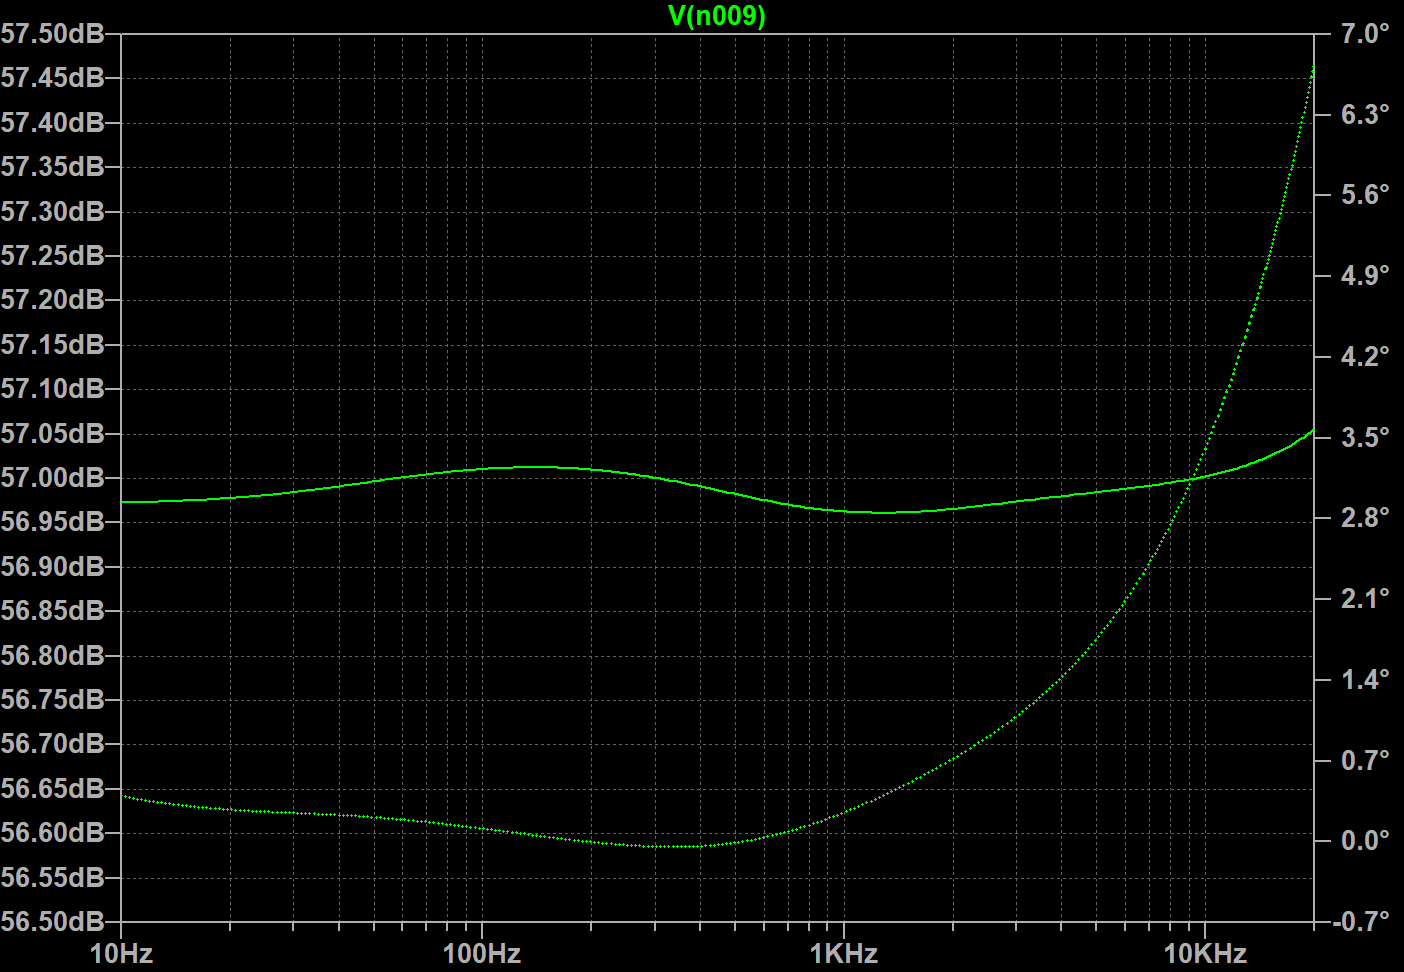Click the 2.8° phase axis label
The width and height of the screenshot is (1404, 972).
click(x=1365, y=518)
